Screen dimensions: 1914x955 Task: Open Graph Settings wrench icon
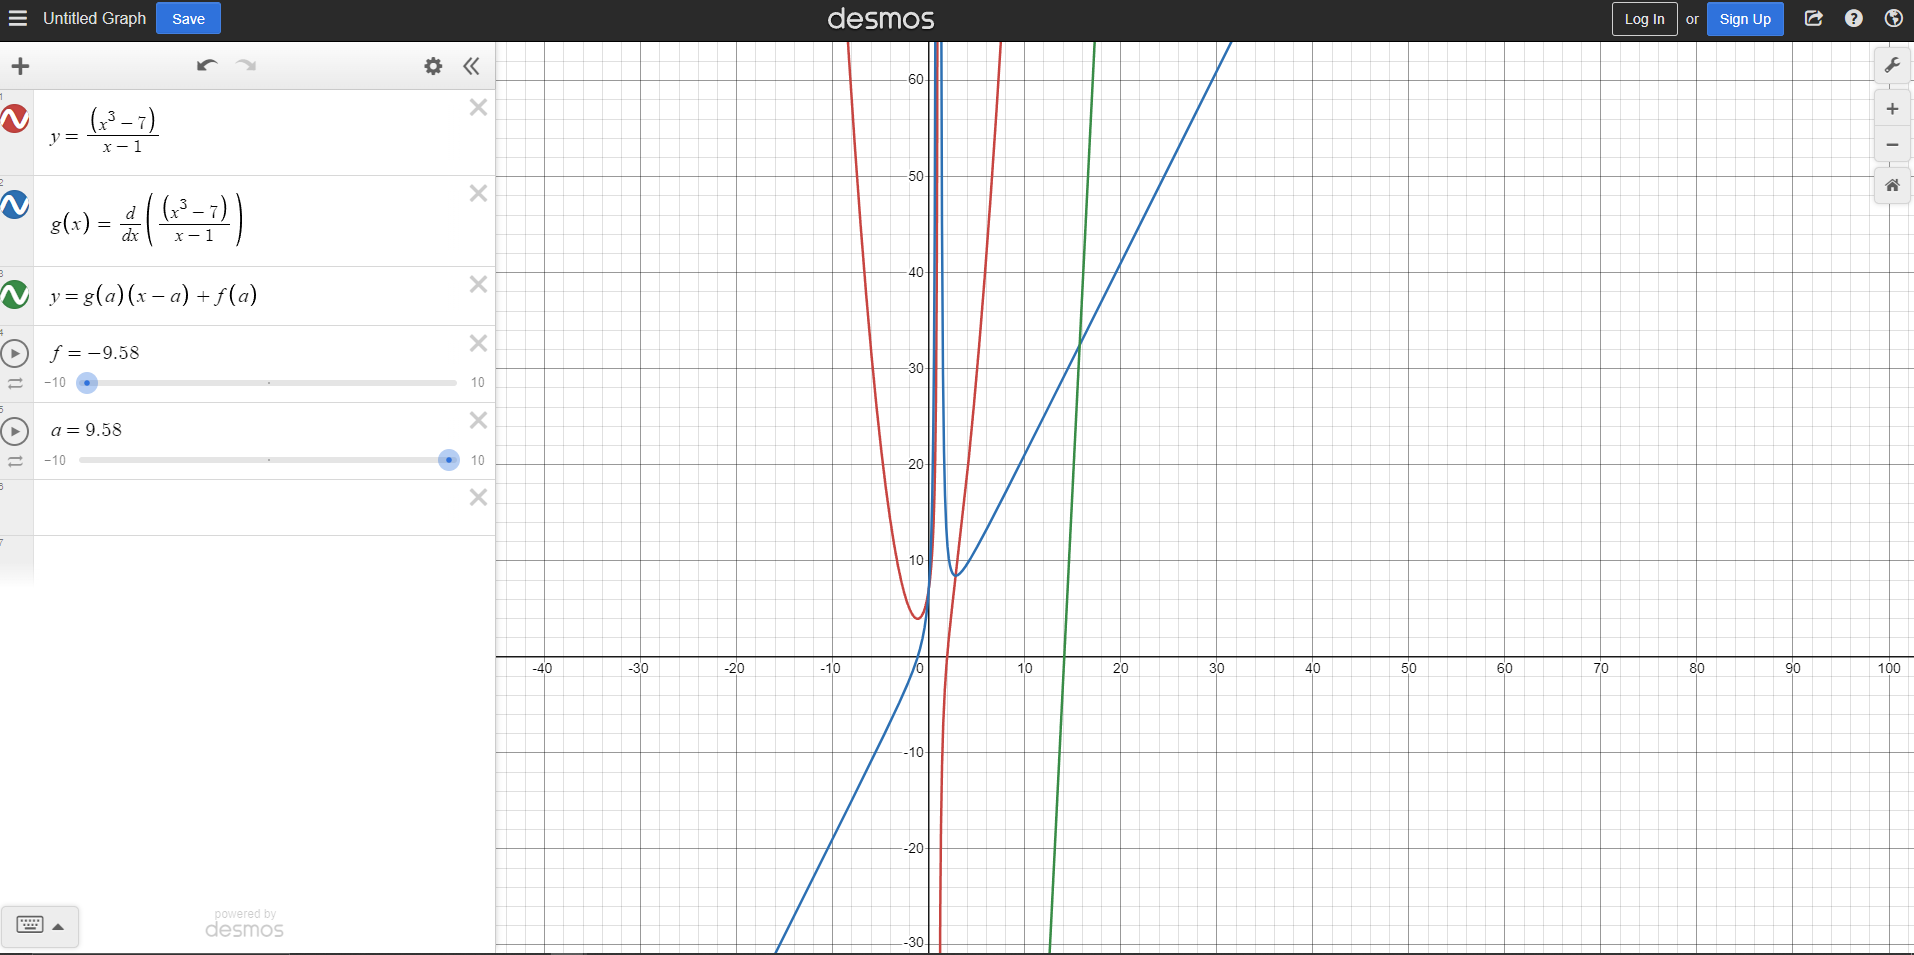click(1892, 66)
